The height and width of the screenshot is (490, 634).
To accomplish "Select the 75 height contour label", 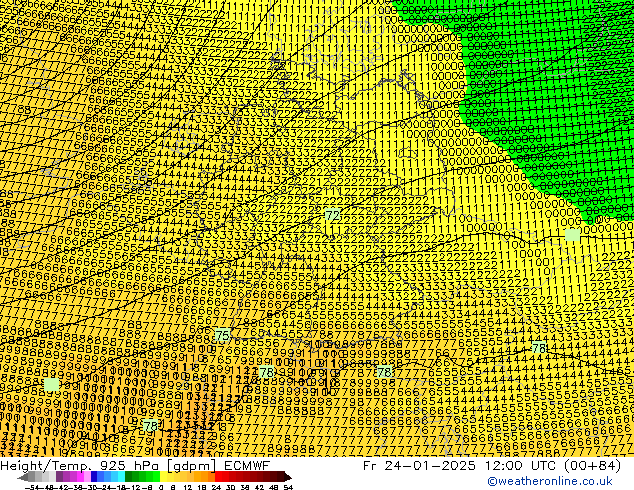I will pos(222,335).
